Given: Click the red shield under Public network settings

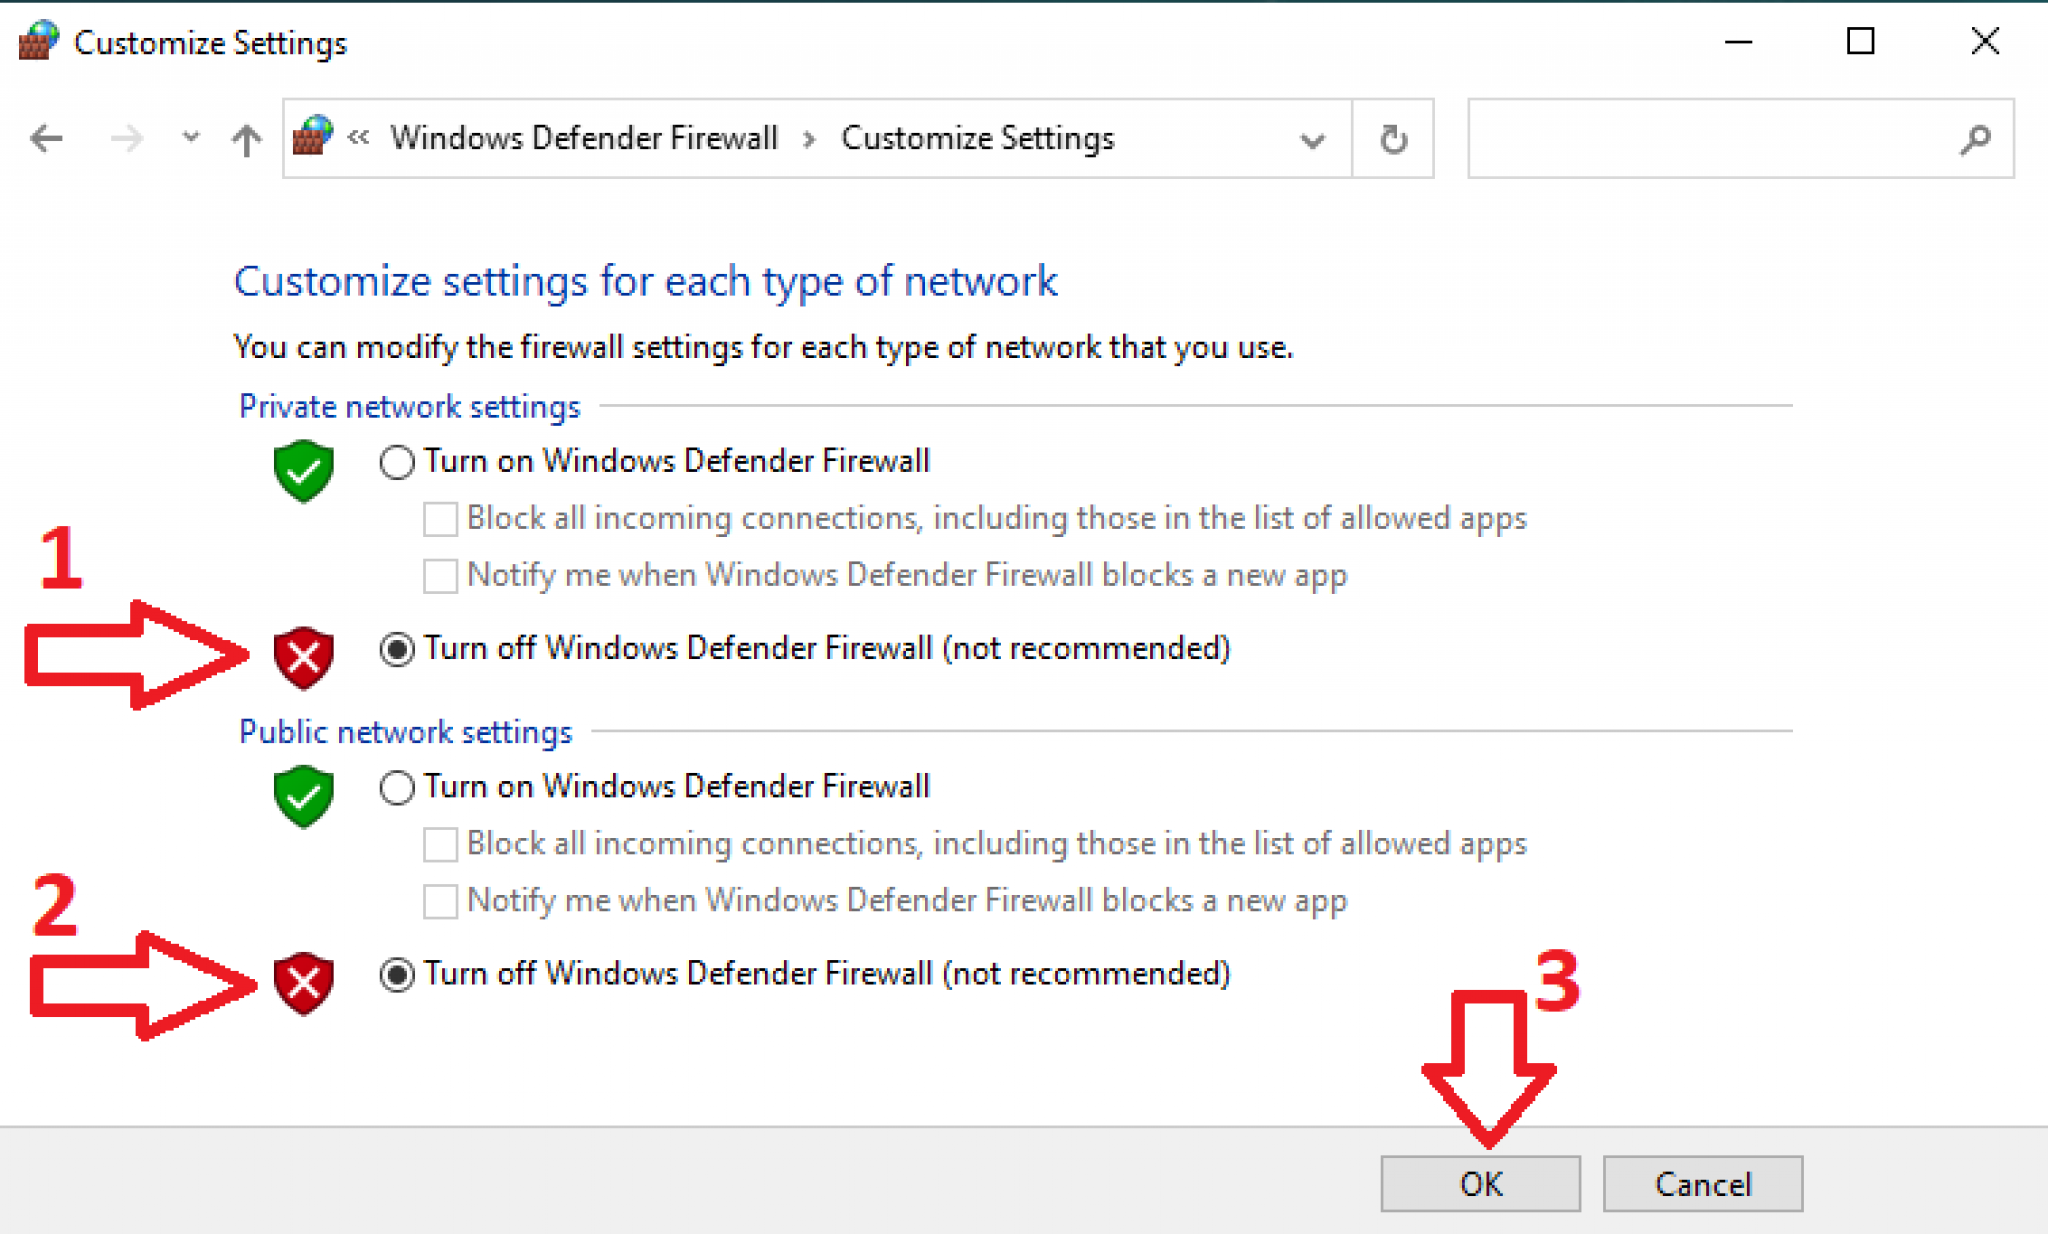Looking at the screenshot, I should point(303,982).
